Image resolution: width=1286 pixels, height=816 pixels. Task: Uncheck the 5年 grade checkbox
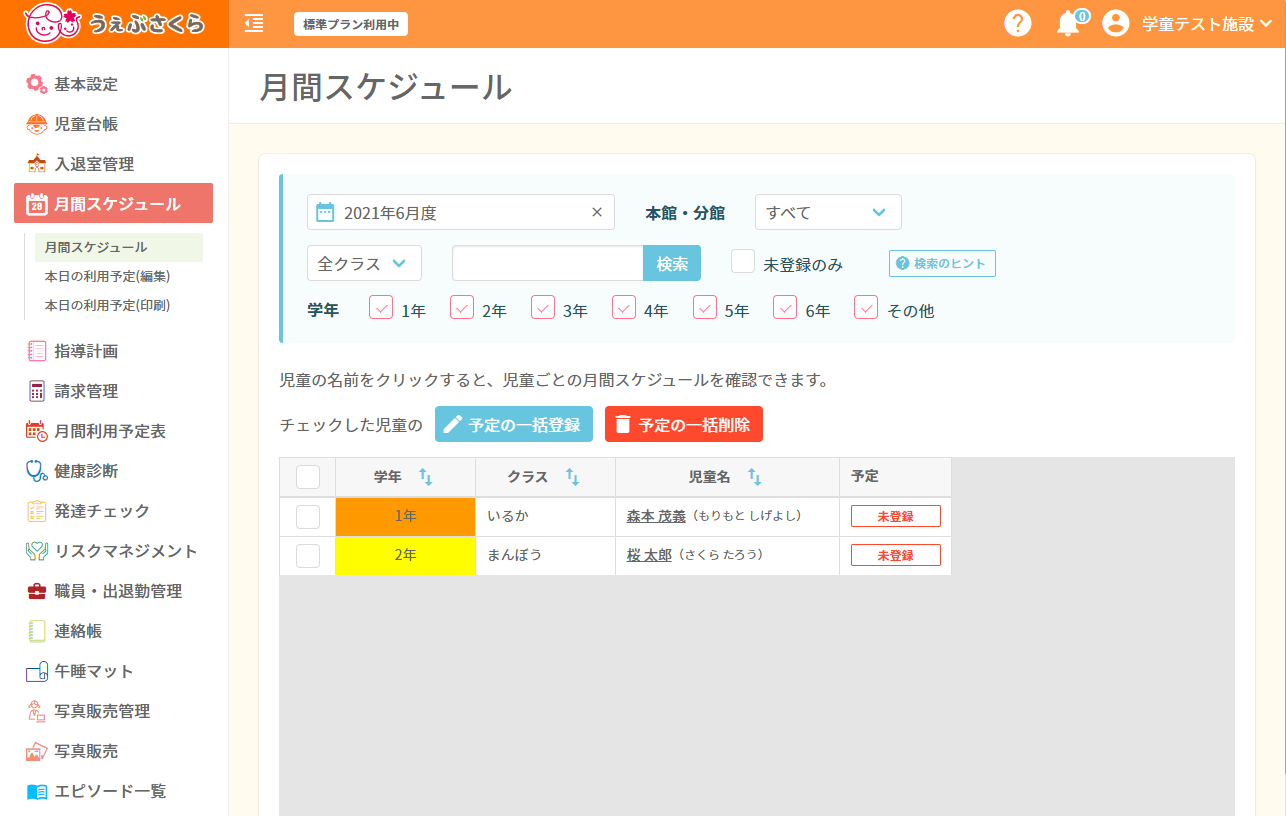point(705,307)
